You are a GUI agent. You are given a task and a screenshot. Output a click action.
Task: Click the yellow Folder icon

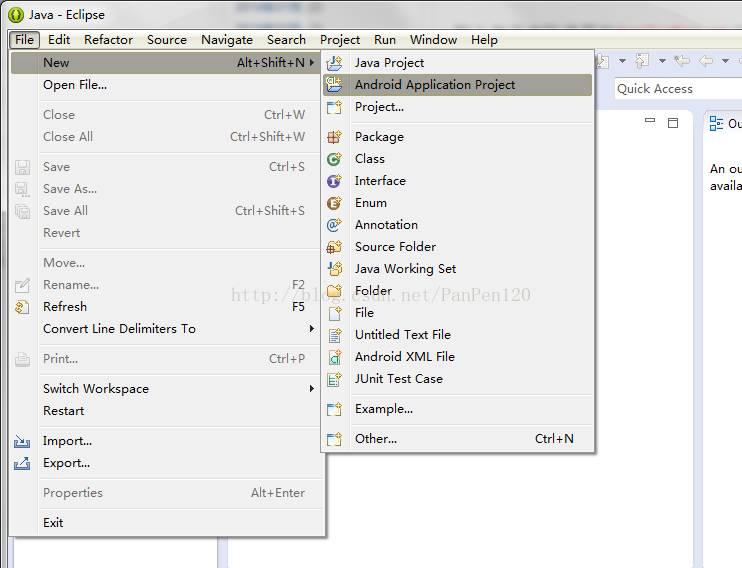click(334, 291)
